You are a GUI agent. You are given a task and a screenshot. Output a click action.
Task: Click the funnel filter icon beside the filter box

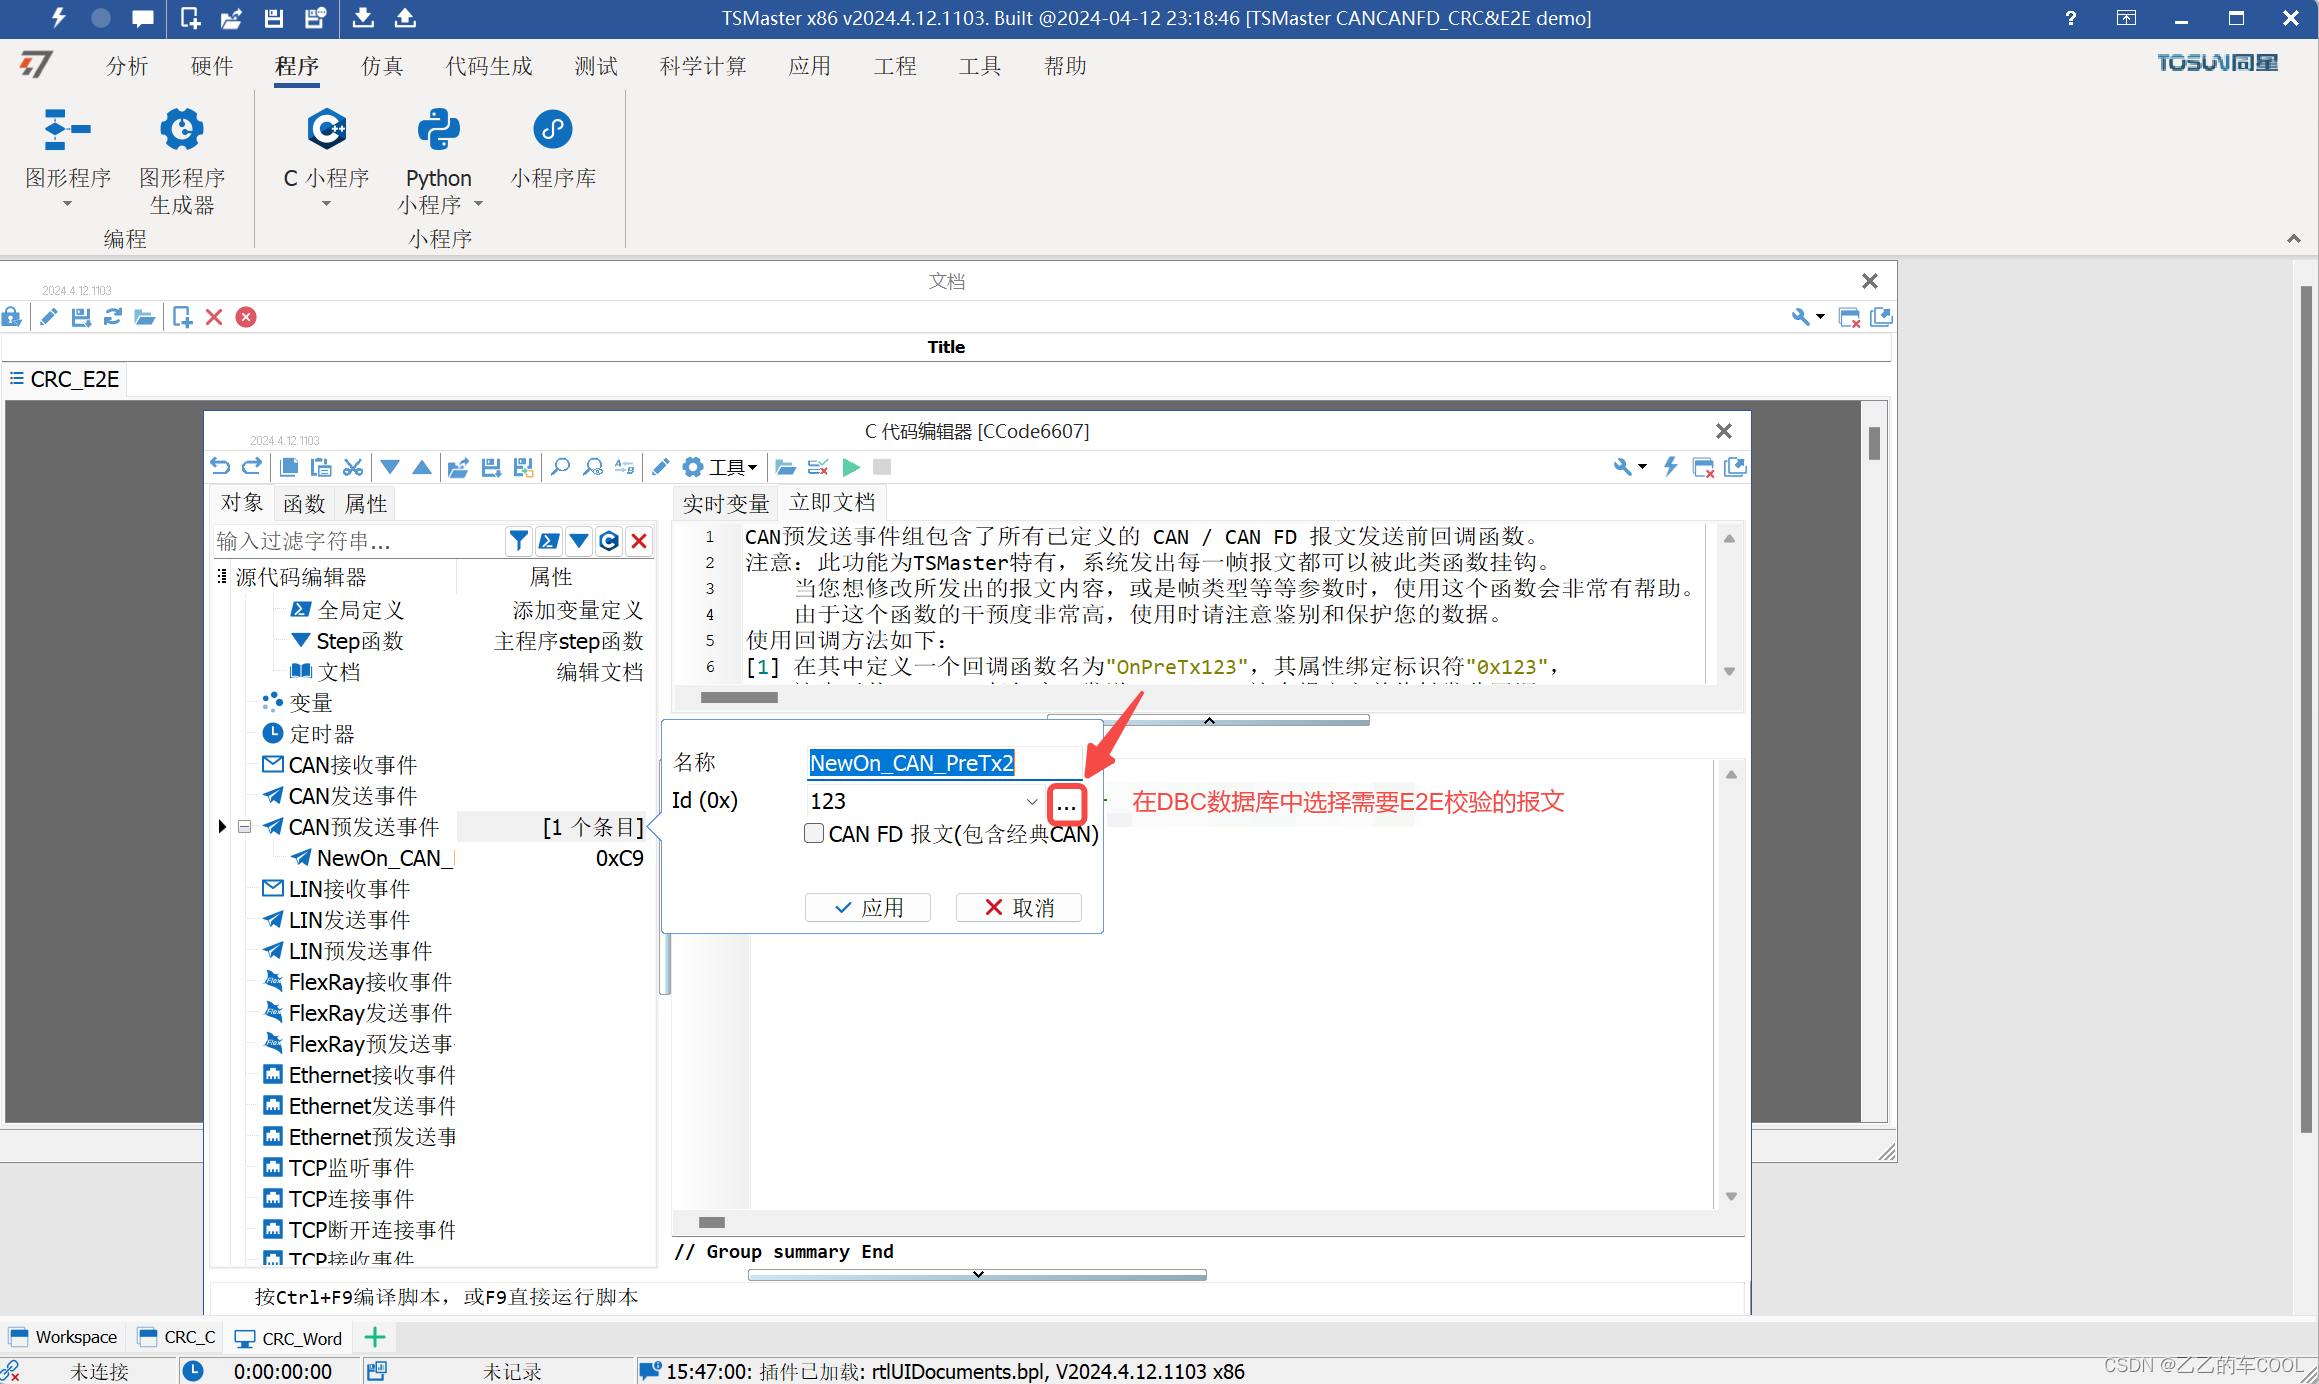pos(518,541)
